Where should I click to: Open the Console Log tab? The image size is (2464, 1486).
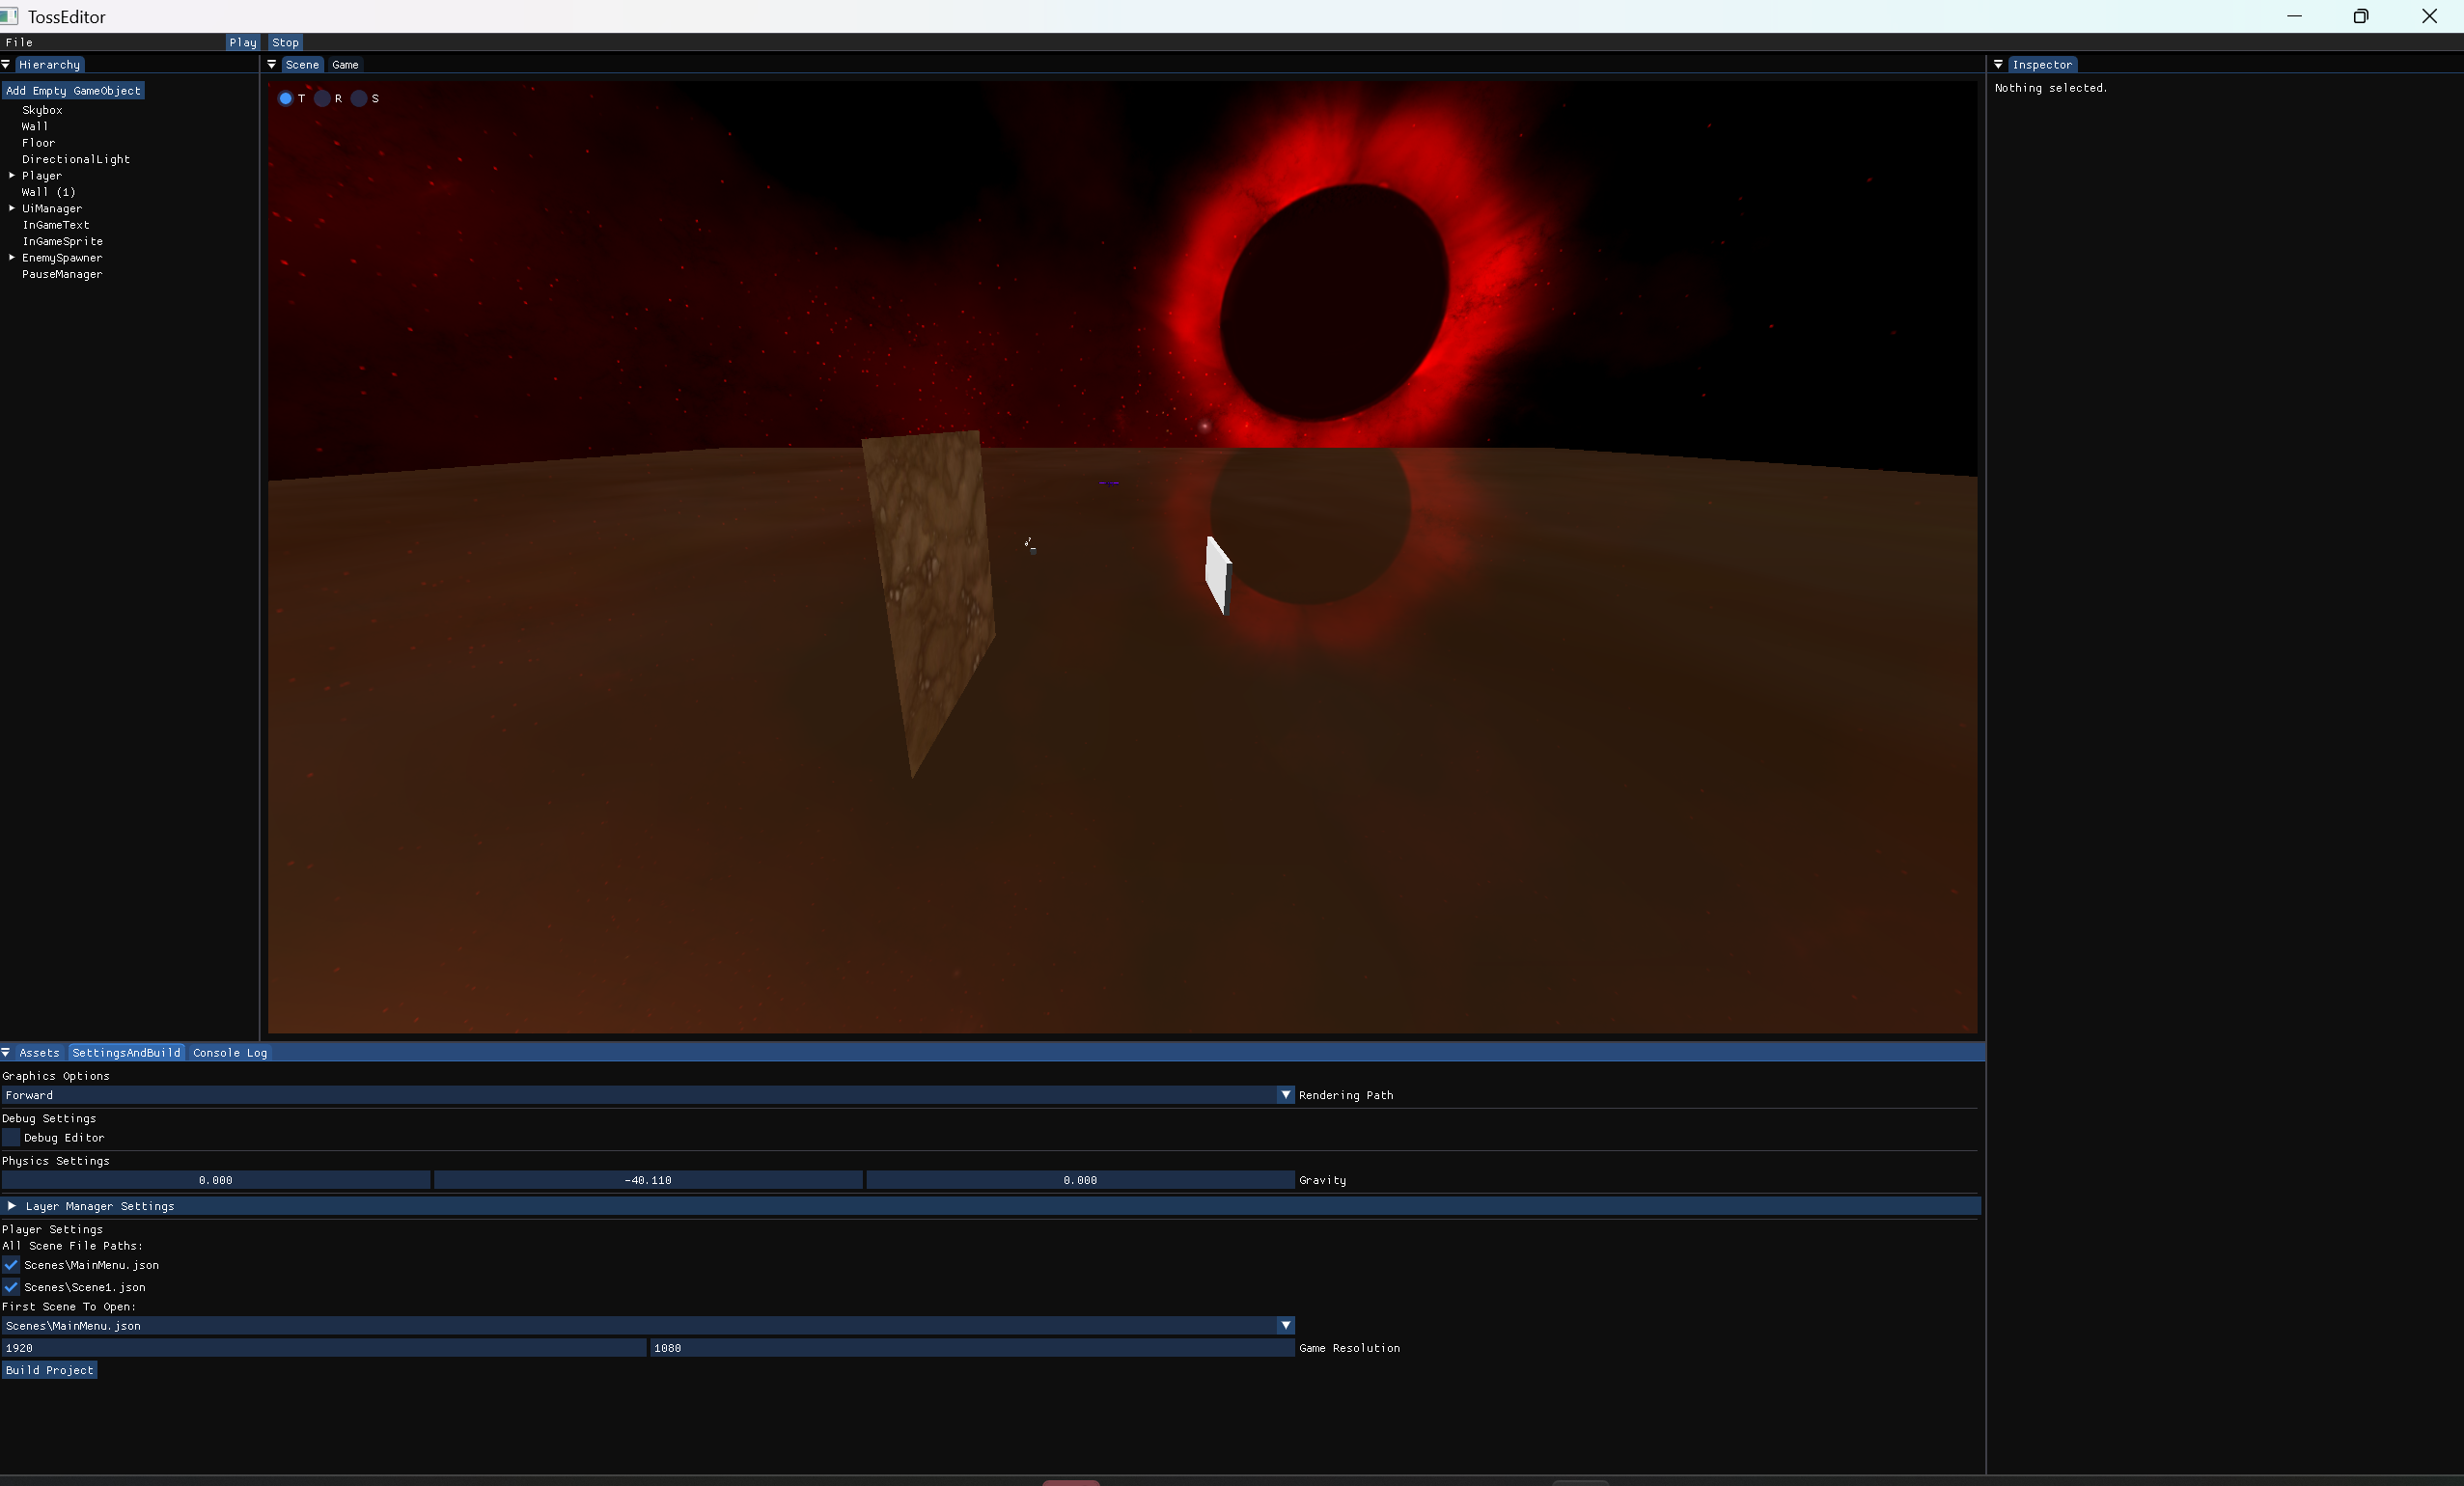[230, 1052]
